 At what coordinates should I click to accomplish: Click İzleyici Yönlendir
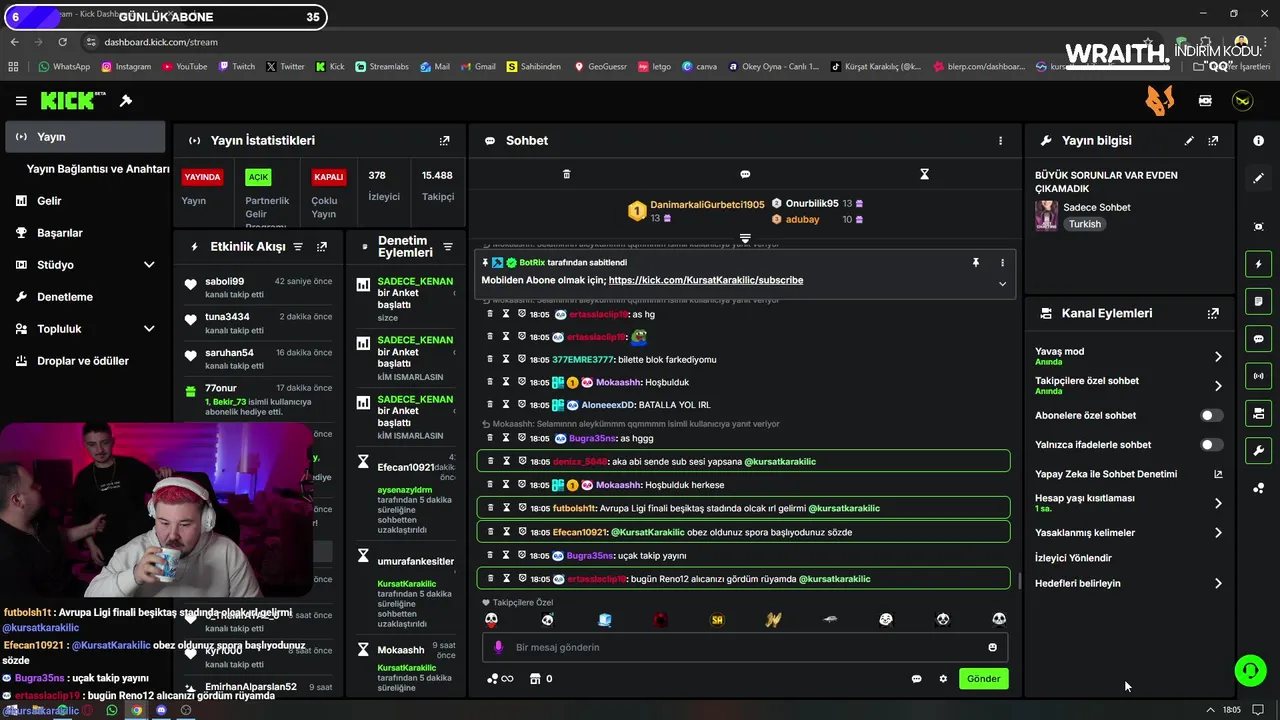[1073, 558]
